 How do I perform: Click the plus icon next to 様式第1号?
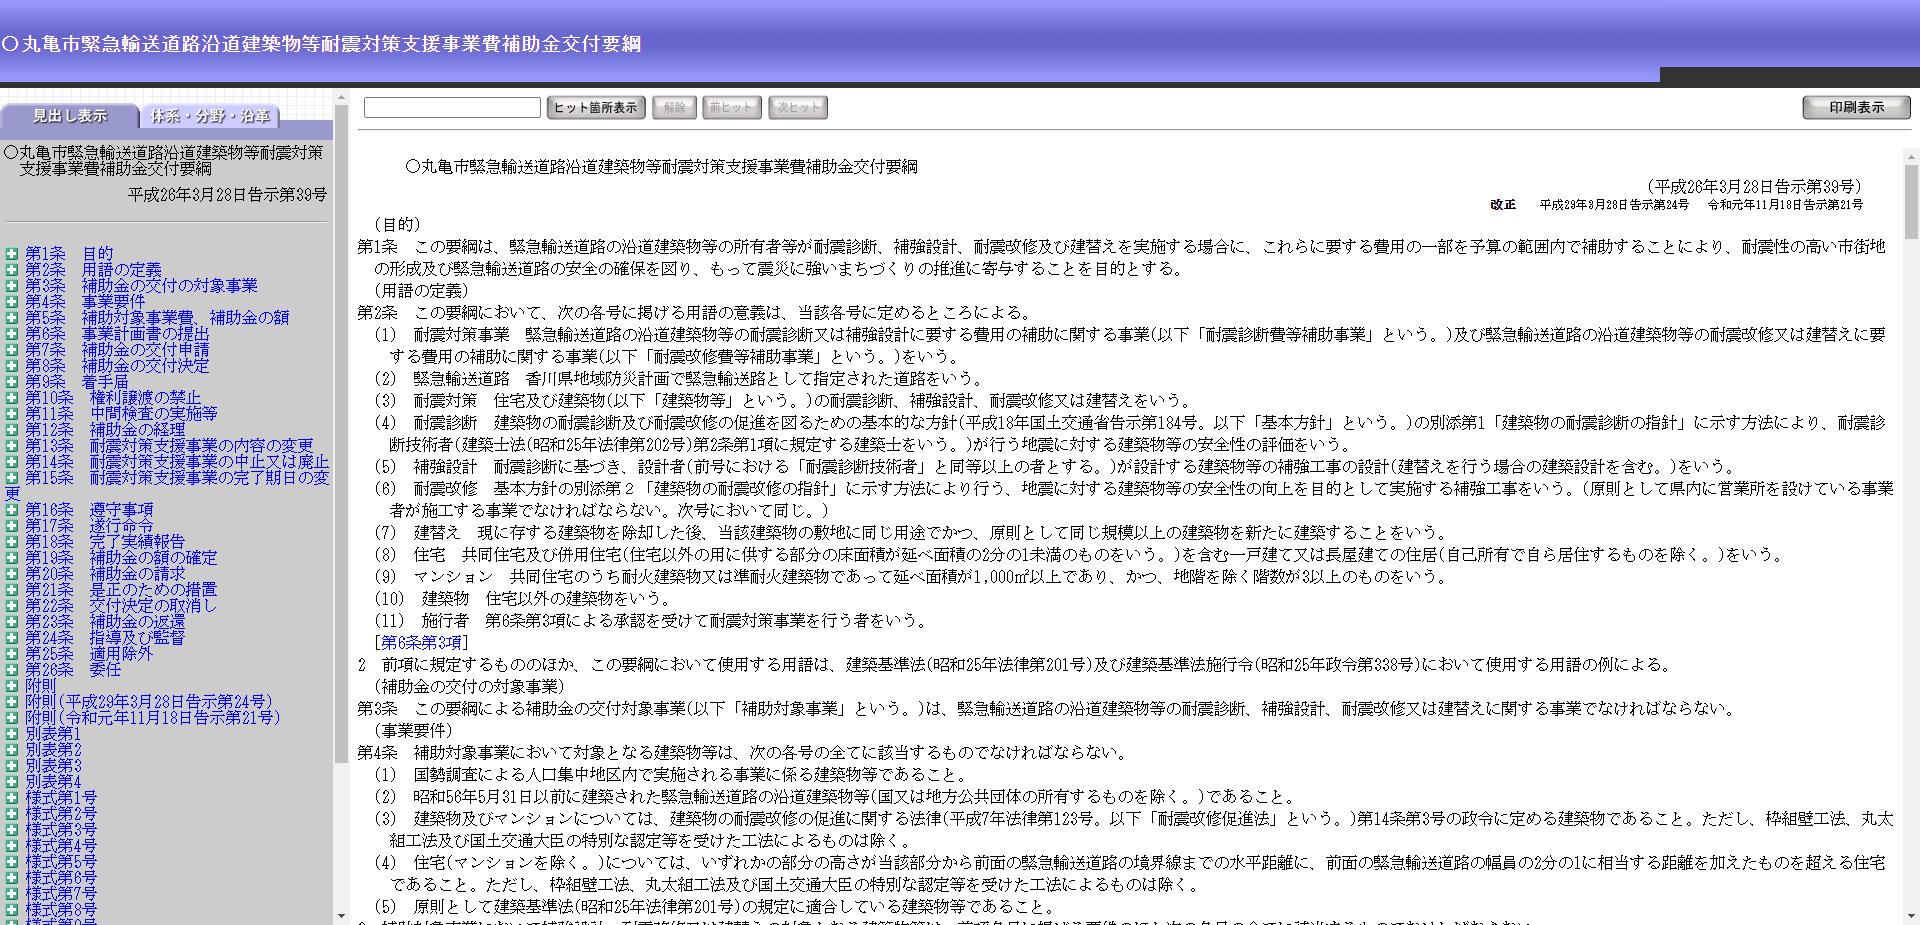click(11, 798)
